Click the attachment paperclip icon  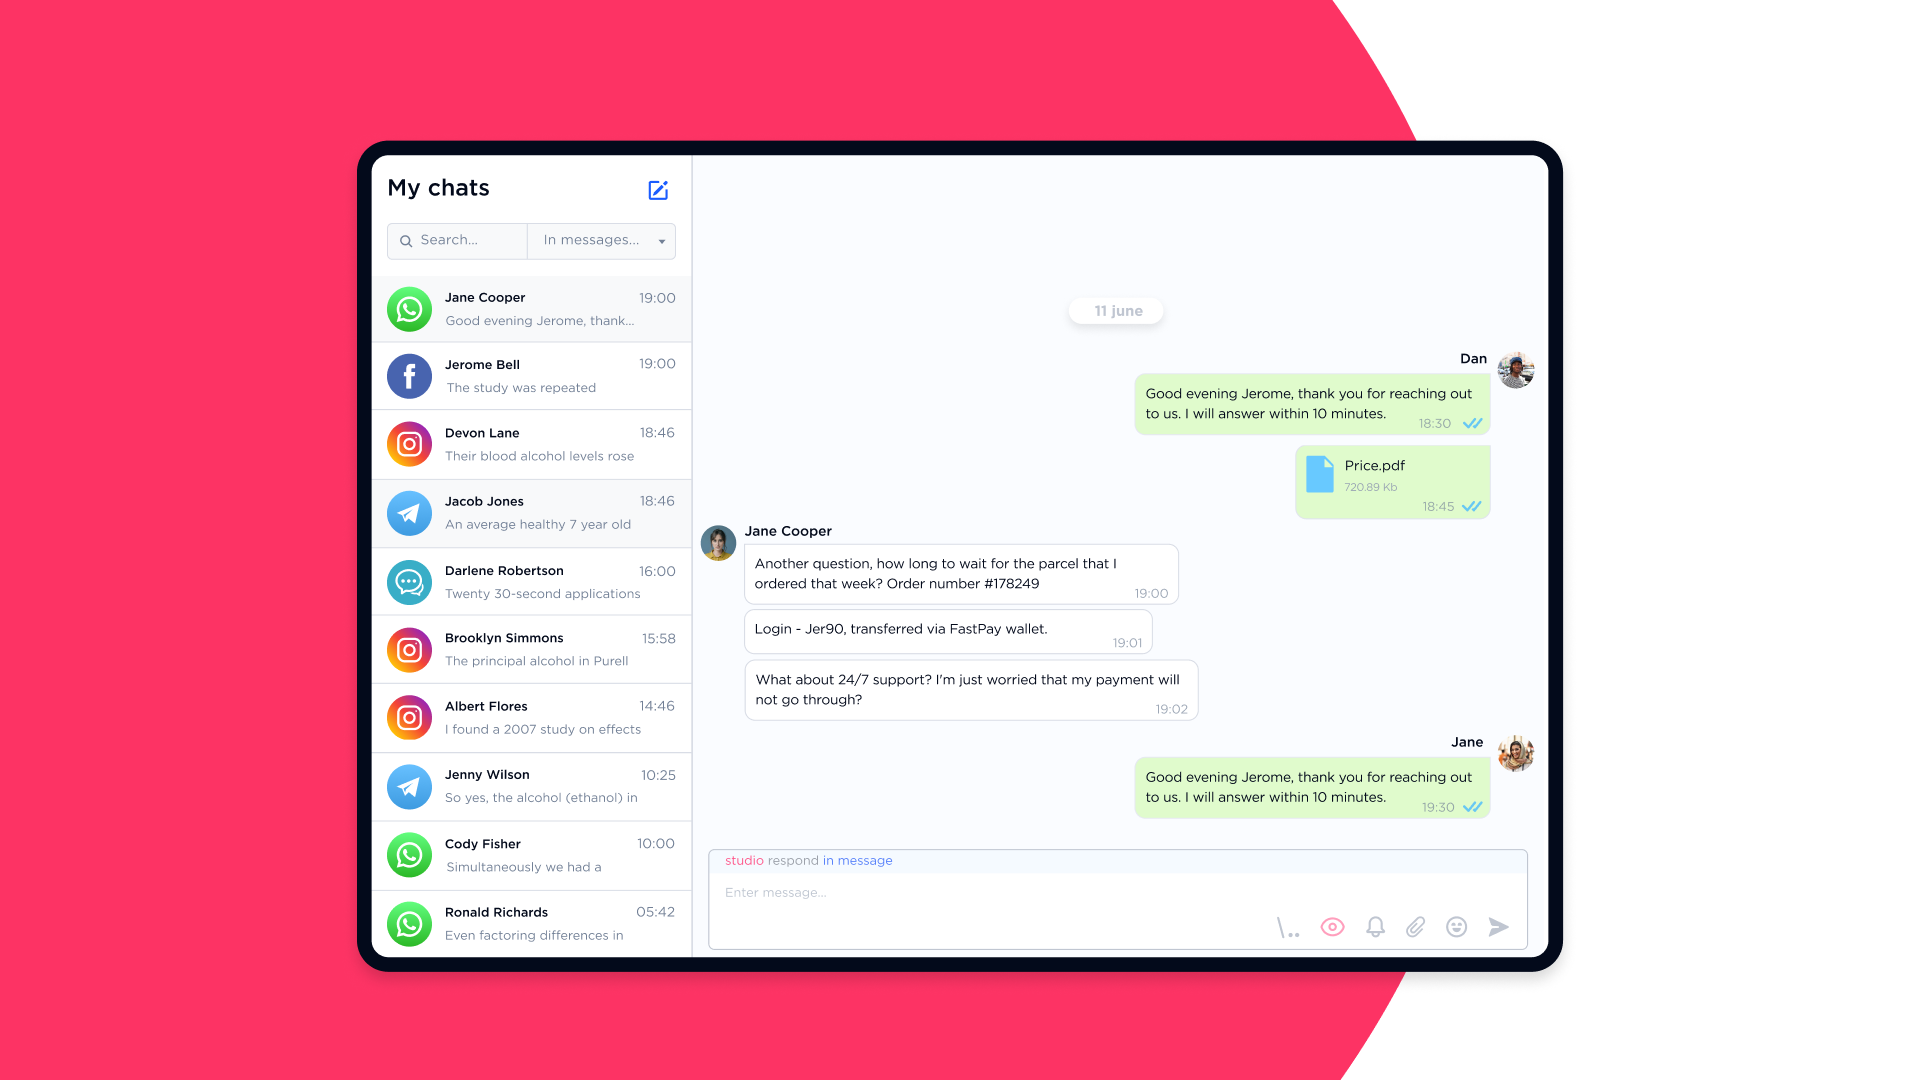1415,927
